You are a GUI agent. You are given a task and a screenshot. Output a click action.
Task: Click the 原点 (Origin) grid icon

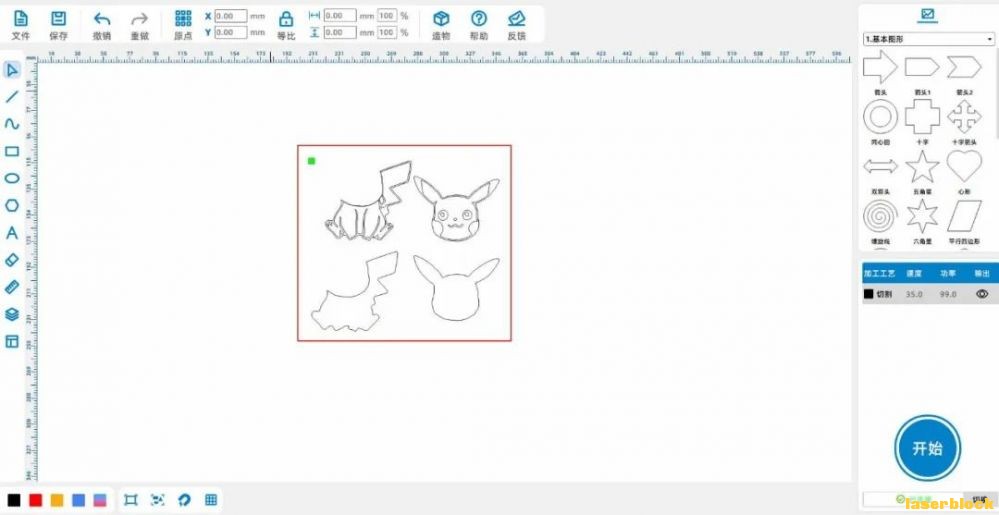(183, 18)
